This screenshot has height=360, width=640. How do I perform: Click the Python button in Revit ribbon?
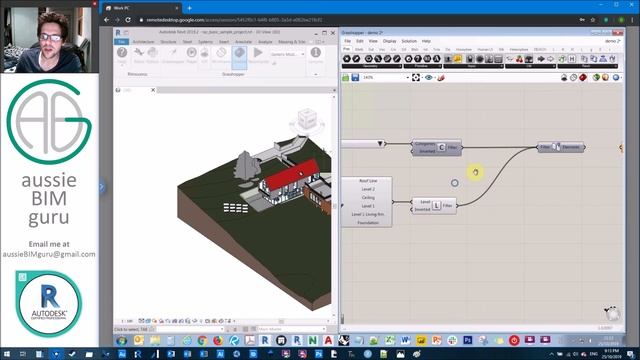tap(152, 55)
